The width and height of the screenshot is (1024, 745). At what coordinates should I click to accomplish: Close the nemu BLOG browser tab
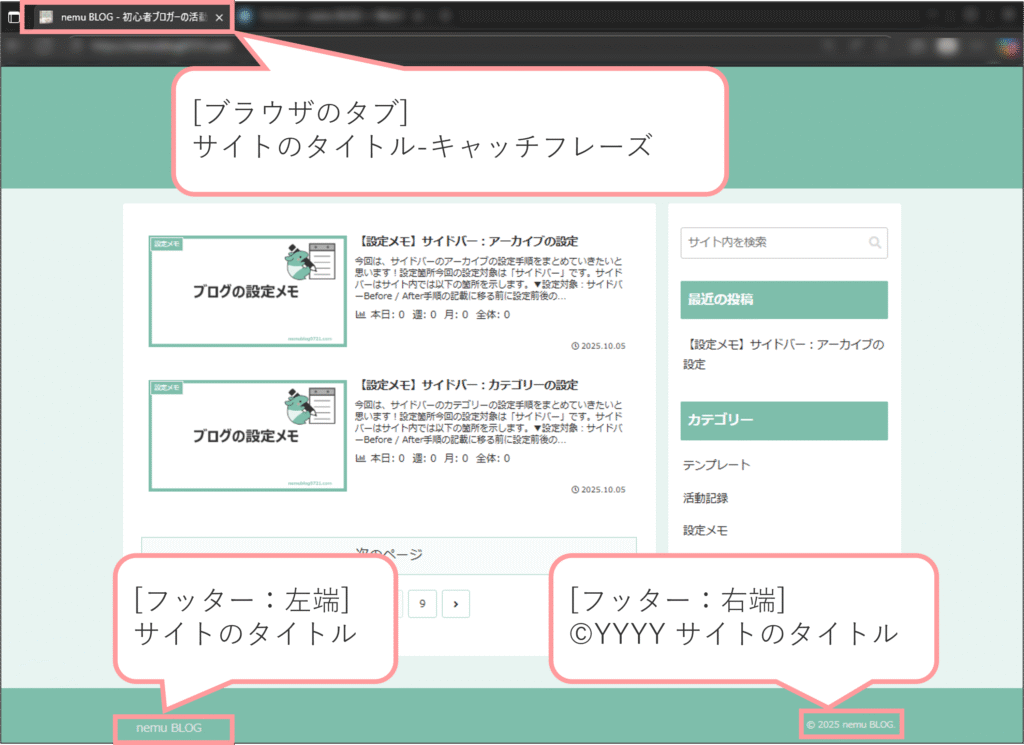point(219,18)
